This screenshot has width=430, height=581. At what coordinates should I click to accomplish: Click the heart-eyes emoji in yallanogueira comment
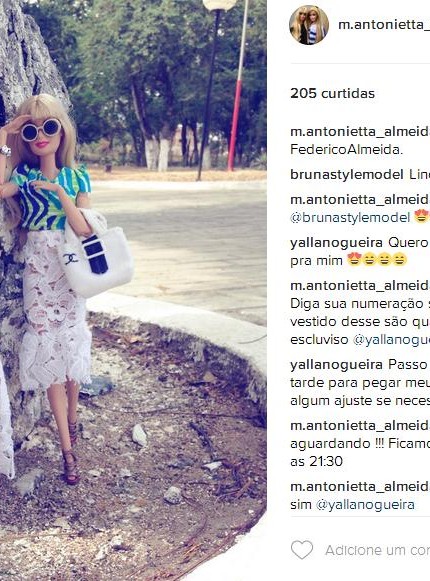pos(355,260)
